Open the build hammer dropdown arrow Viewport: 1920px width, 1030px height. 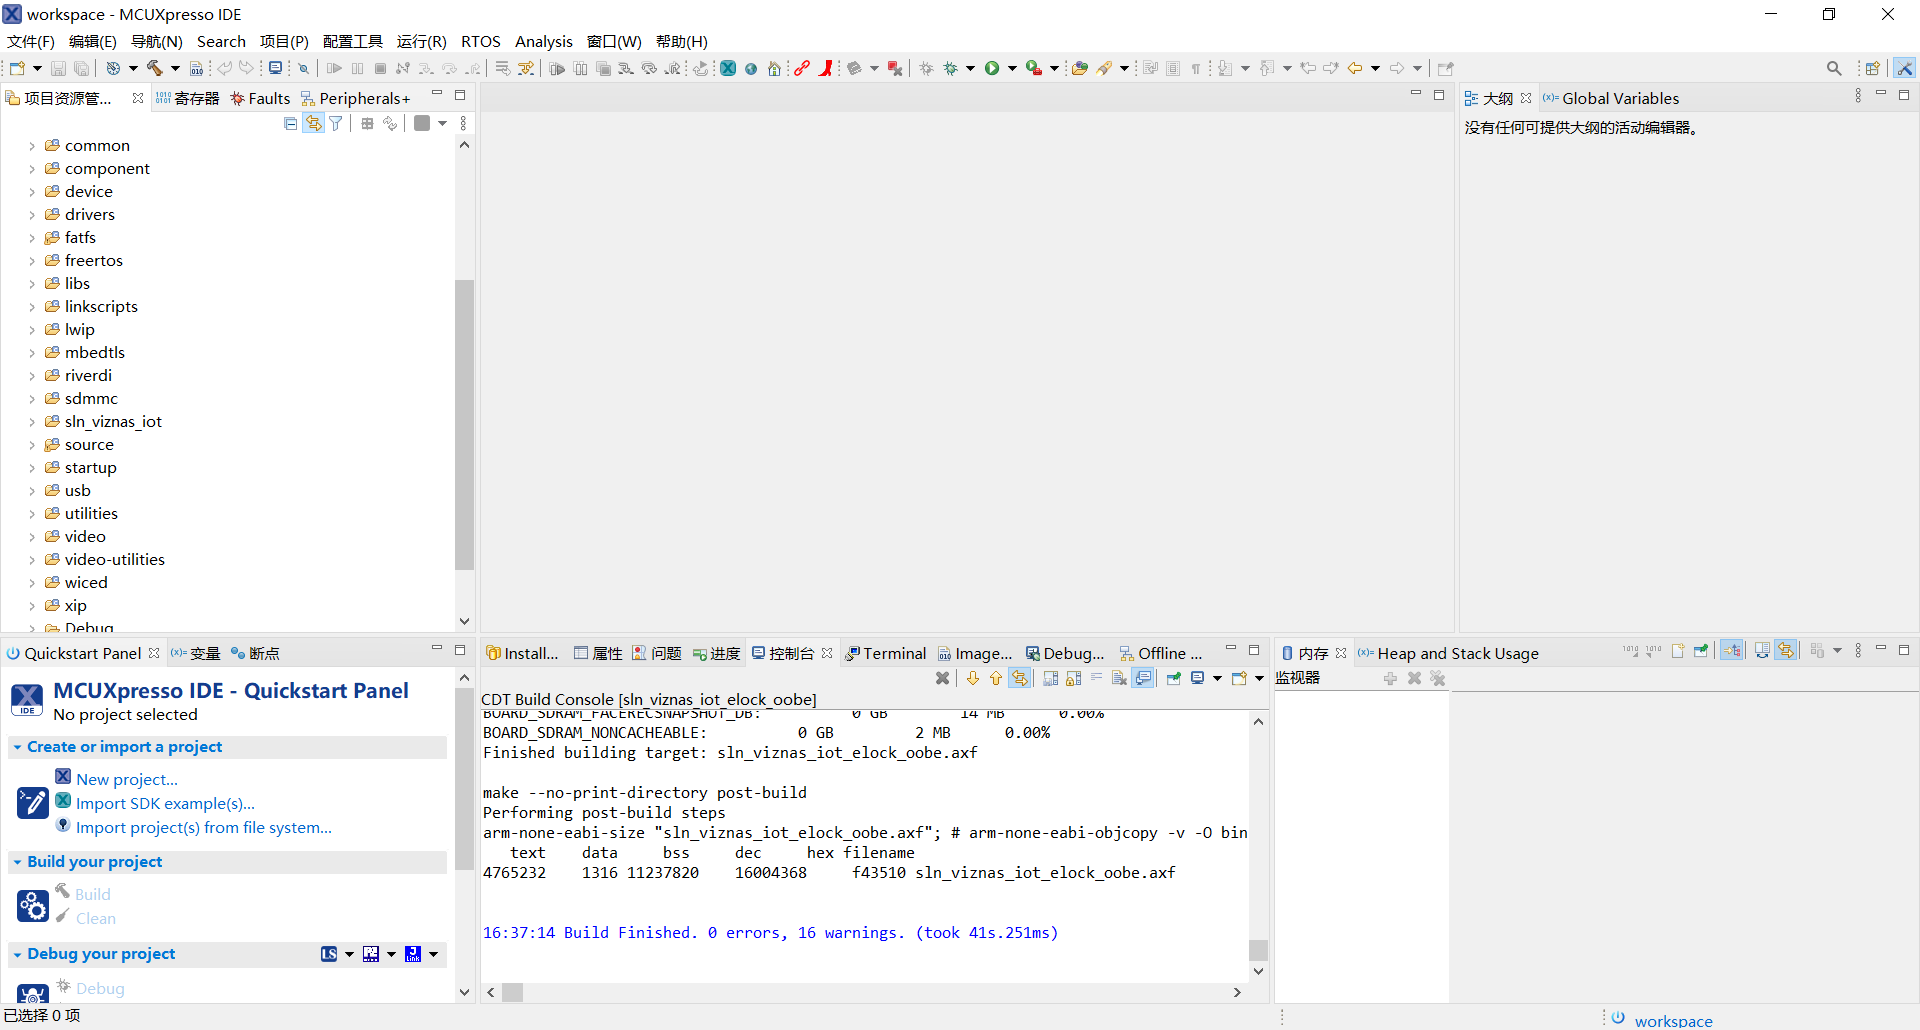click(175, 68)
